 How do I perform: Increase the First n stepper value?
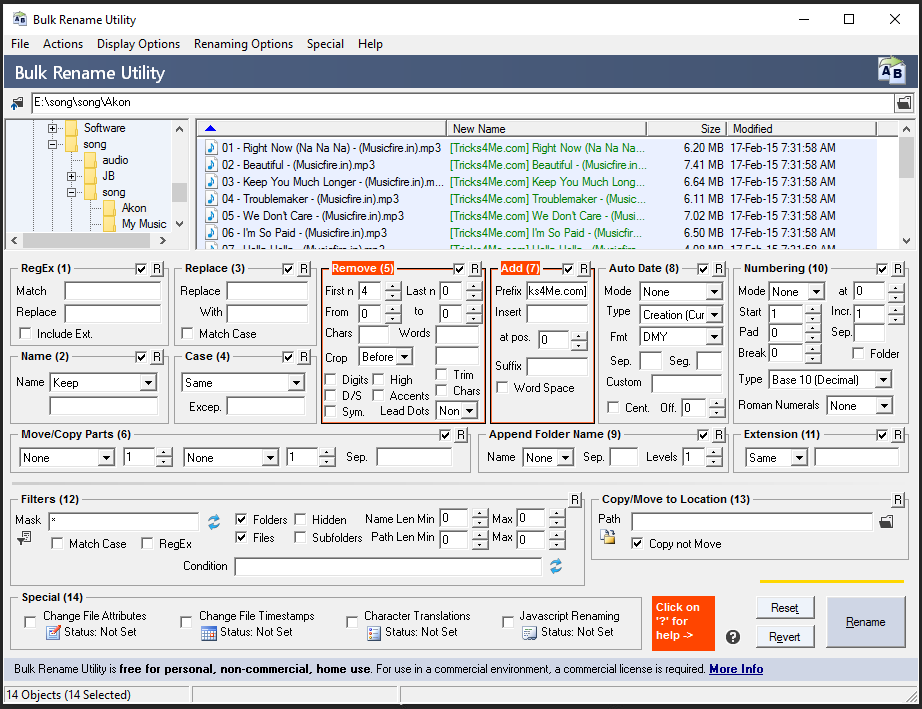point(393,287)
